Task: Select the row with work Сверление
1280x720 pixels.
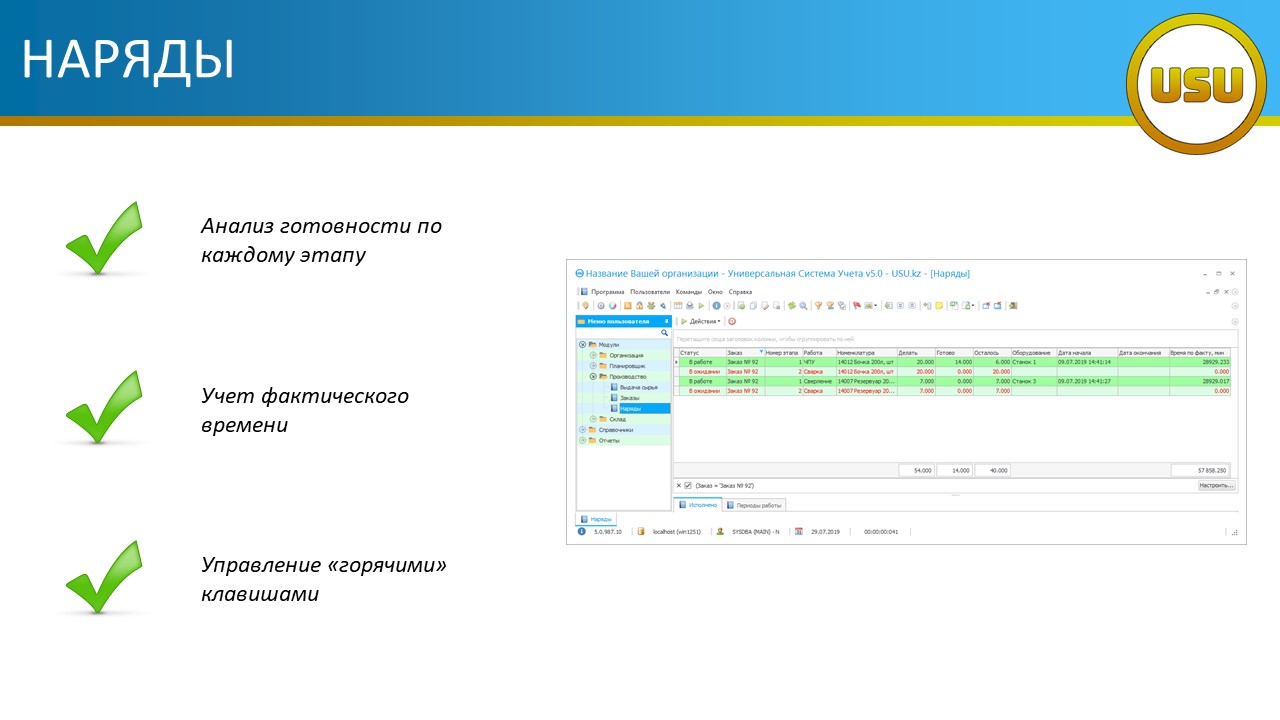Action: 953,381
